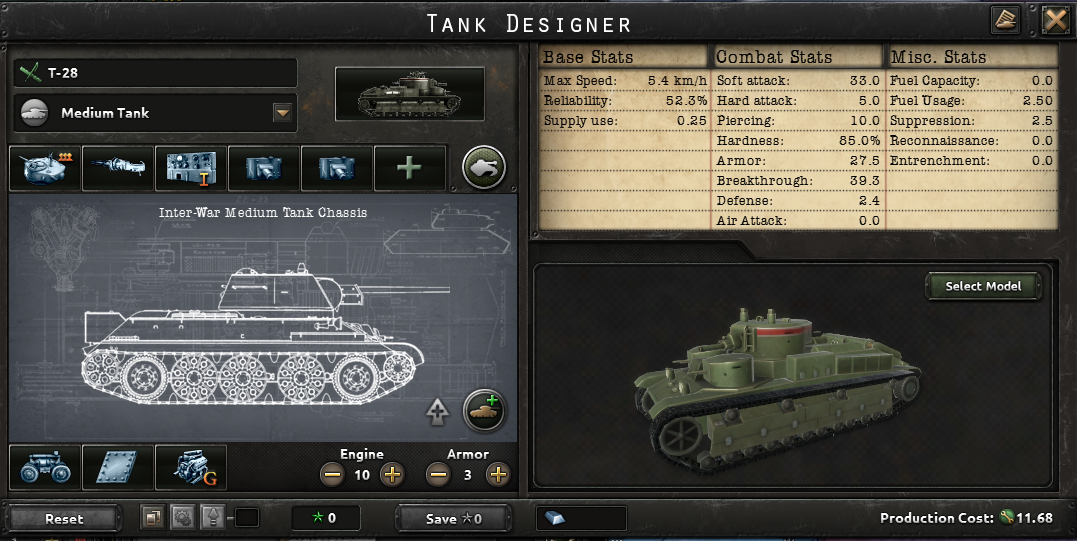The height and width of the screenshot is (541, 1077).
Task: Select the main turret module slot
Action: 45,168
